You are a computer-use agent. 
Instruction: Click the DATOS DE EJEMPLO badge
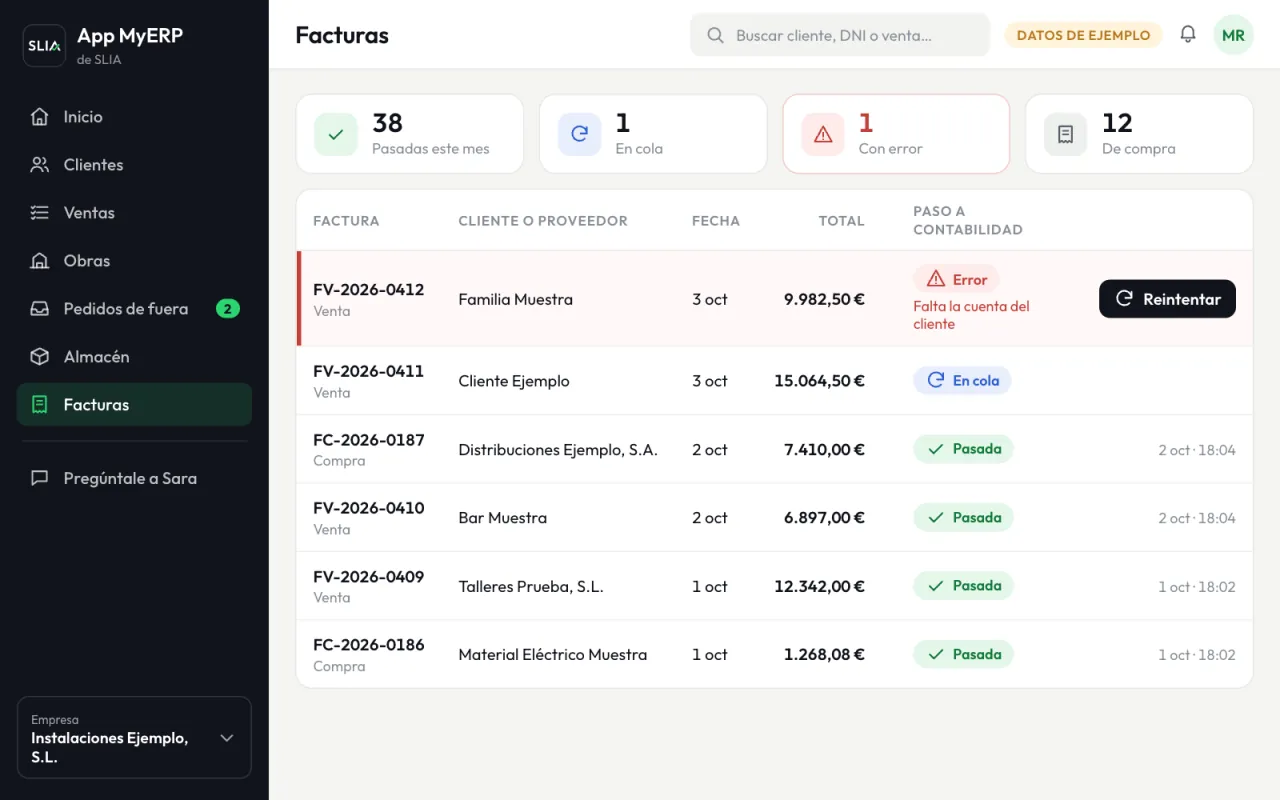1083,35
